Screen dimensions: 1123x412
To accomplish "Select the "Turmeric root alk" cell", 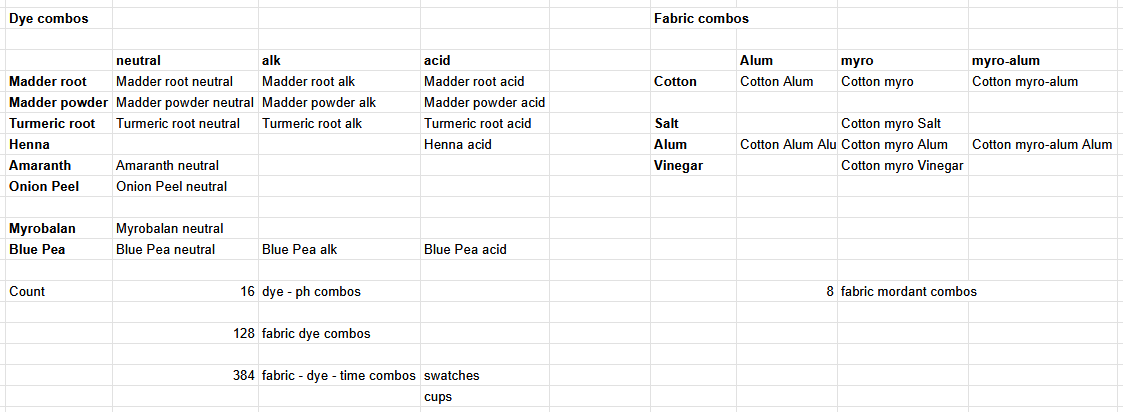I will pyautogui.click(x=311, y=124).
